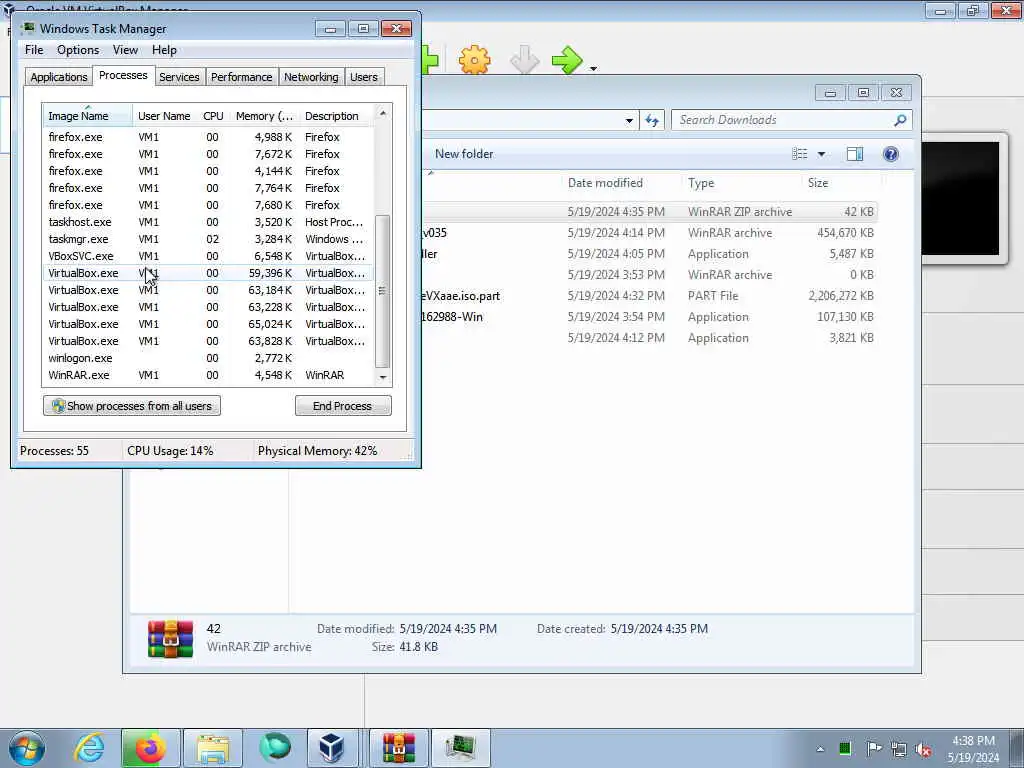Click the muted volume tray icon
The image size is (1024, 768).
923,749
